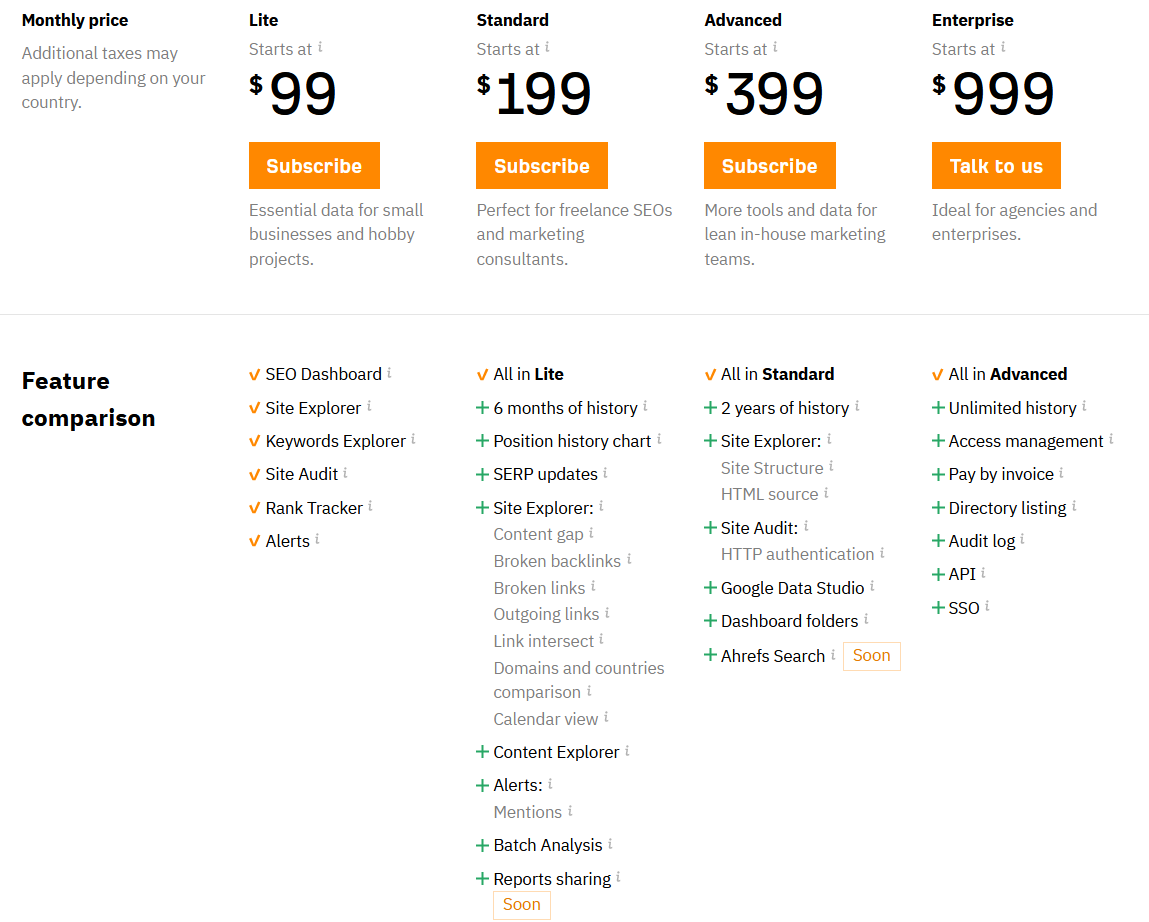
Task: Click info icon beside HTTP authentication
Action: tap(882, 552)
